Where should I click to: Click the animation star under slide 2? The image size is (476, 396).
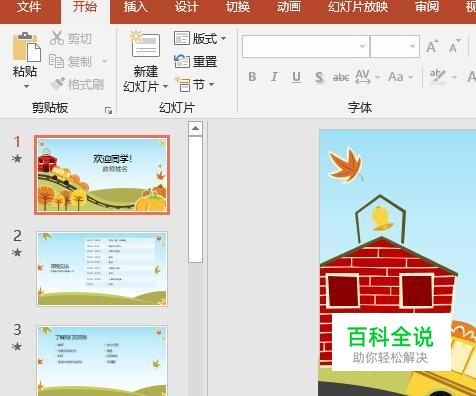(x=17, y=252)
